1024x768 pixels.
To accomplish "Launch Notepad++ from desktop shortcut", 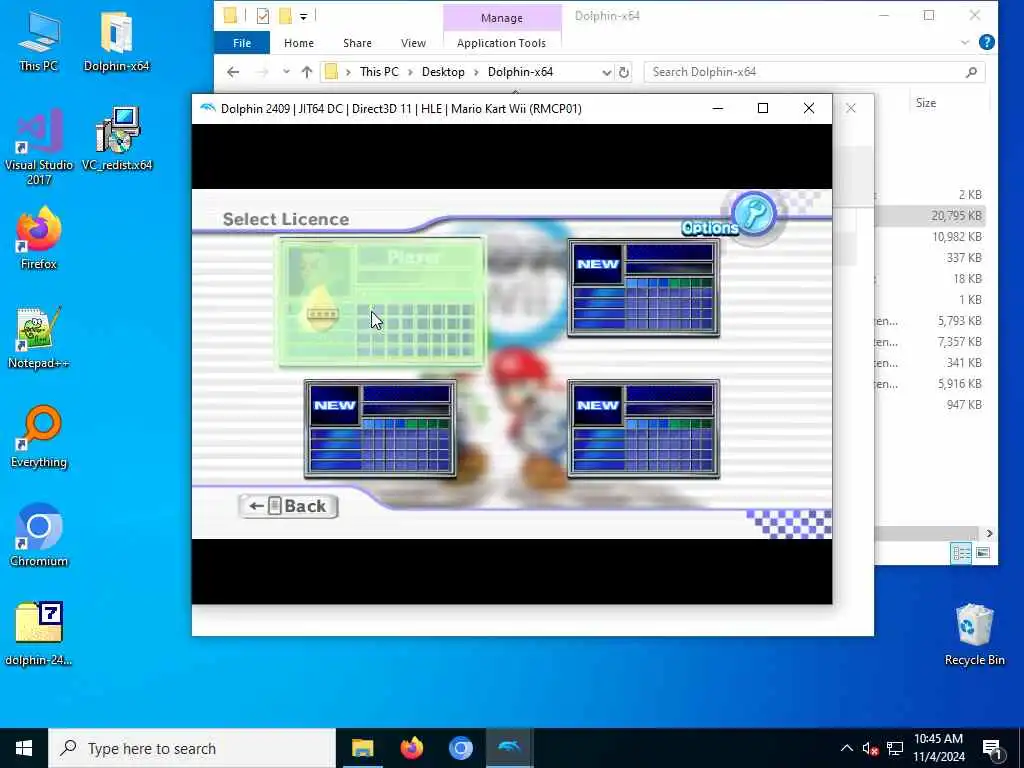I will coord(39,338).
